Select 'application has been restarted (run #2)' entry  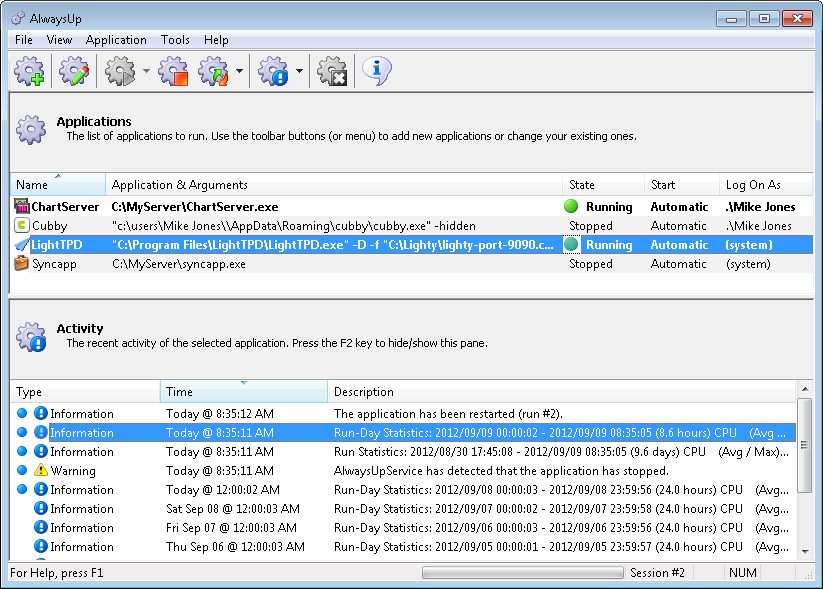[x=448, y=414]
